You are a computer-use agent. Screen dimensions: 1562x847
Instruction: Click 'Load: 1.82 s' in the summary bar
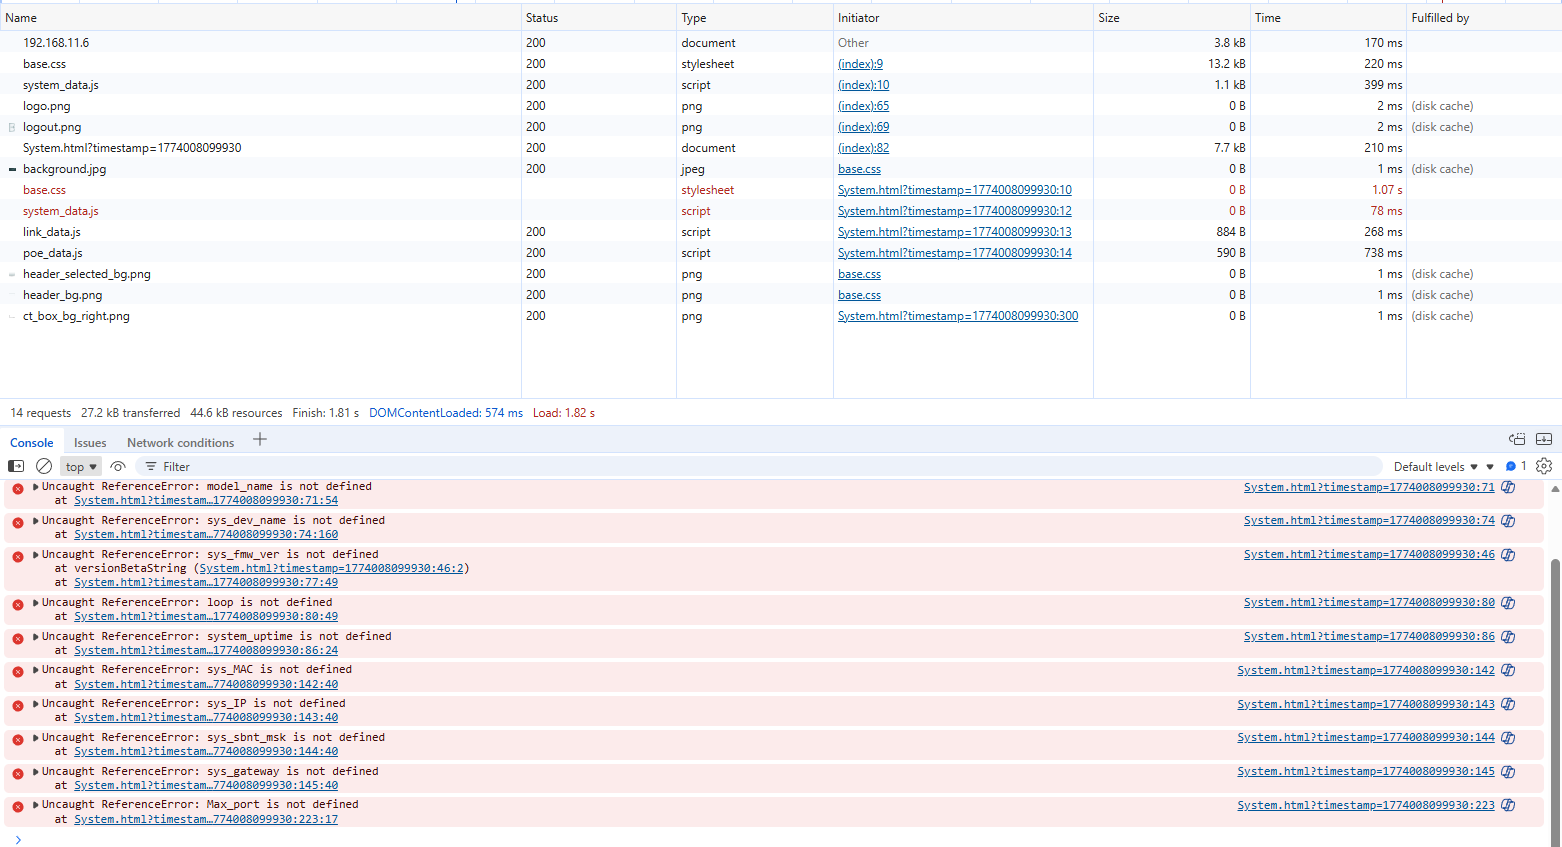click(x=564, y=413)
